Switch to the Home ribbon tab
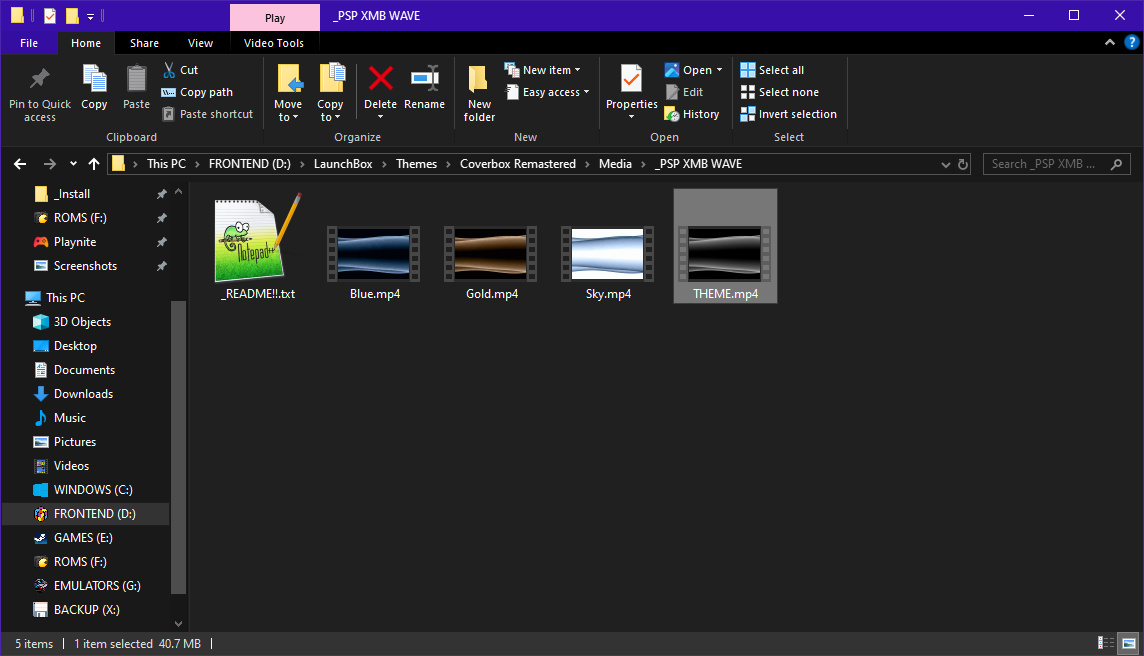The height and width of the screenshot is (656, 1144). (x=86, y=43)
